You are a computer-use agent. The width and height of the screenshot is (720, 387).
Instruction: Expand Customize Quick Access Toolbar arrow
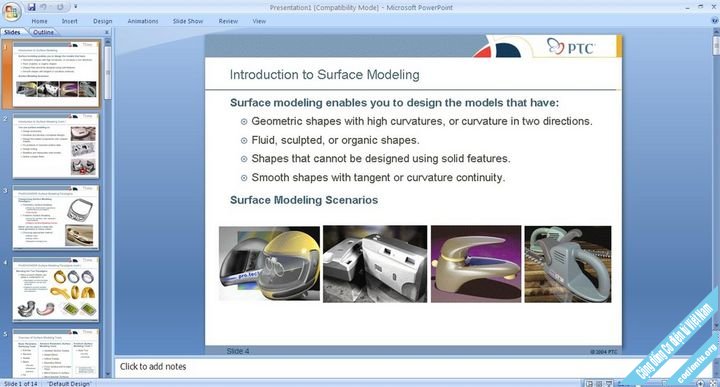coord(75,7)
